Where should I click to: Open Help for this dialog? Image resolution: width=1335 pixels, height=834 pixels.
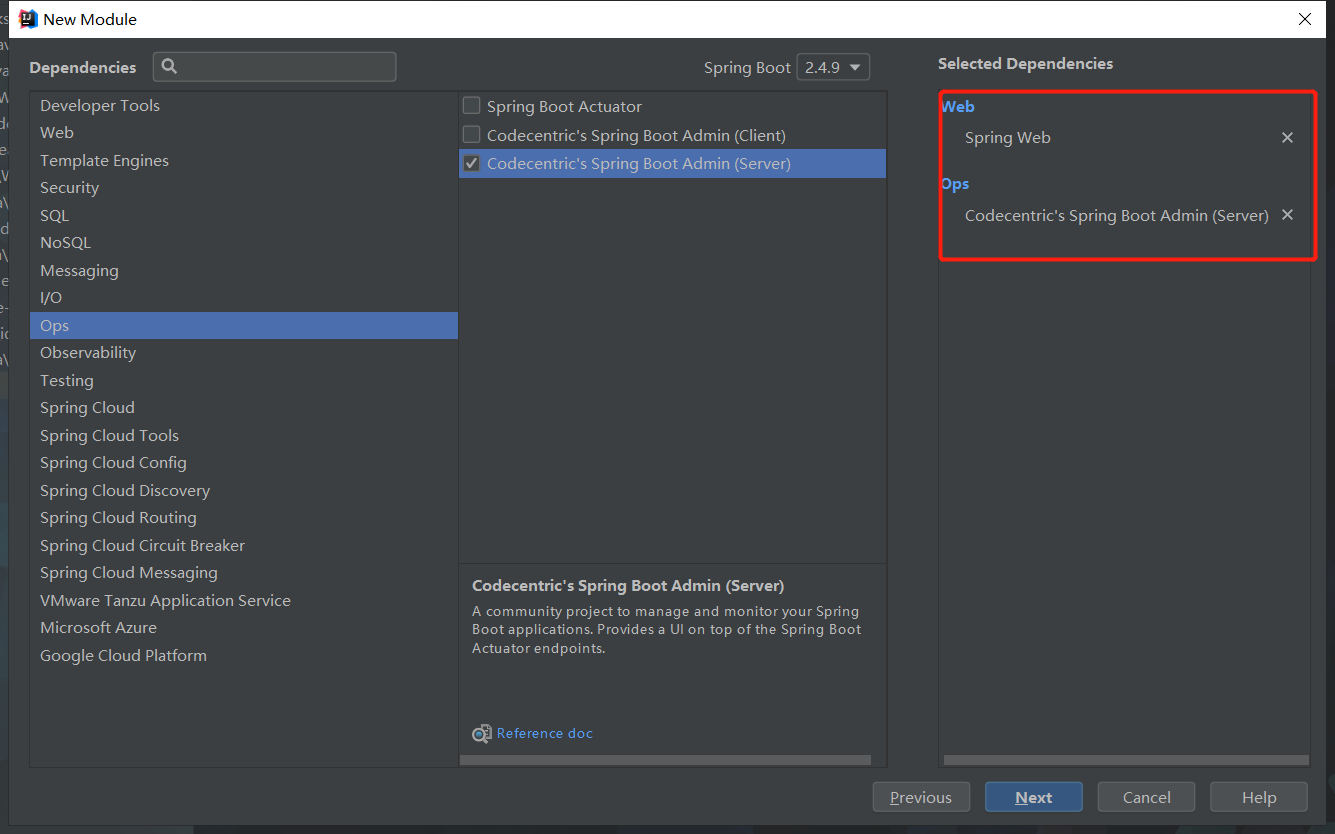coord(1259,797)
